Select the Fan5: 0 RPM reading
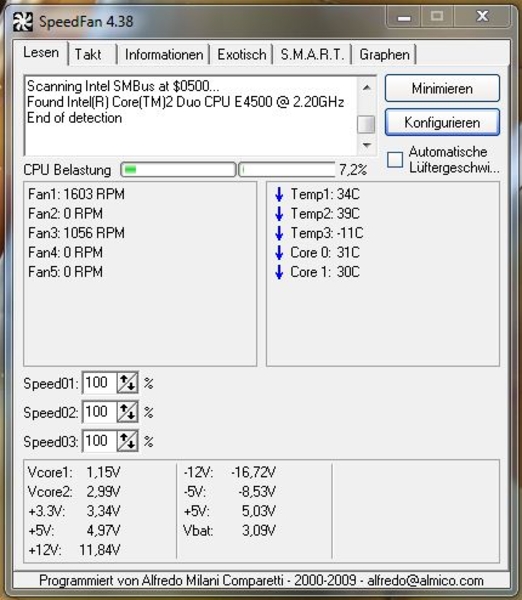522x600 pixels. [65, 272]
